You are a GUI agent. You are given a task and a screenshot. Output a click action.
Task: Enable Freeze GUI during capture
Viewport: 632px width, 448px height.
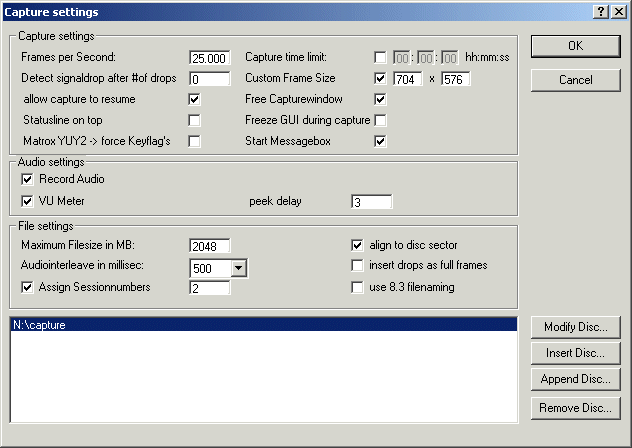(x=380, y=120)
